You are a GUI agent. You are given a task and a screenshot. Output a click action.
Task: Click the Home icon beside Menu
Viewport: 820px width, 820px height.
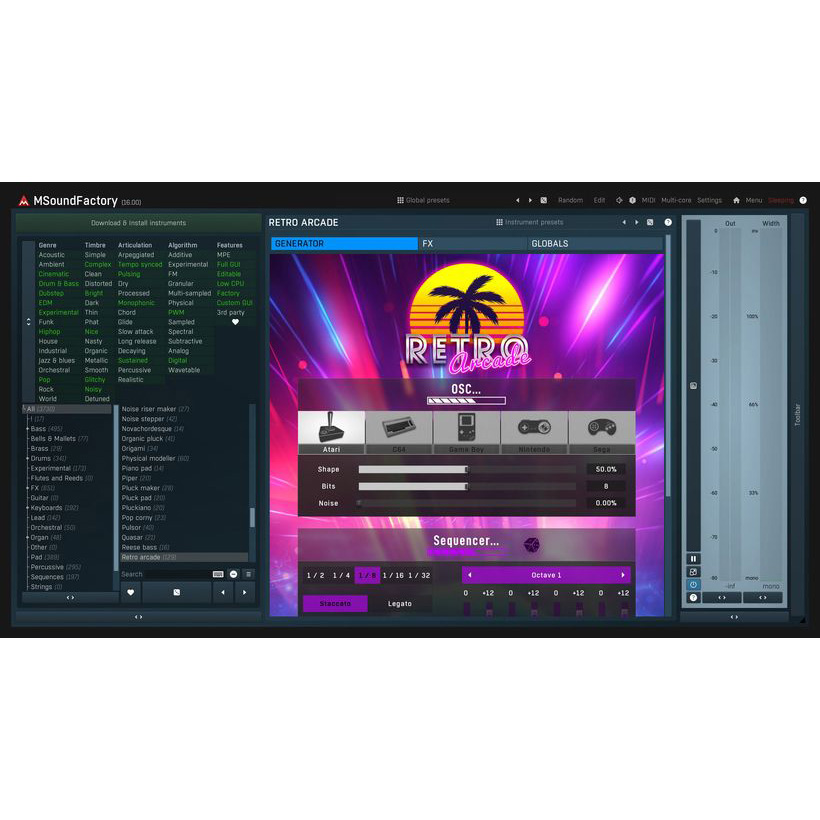(736, 200)
